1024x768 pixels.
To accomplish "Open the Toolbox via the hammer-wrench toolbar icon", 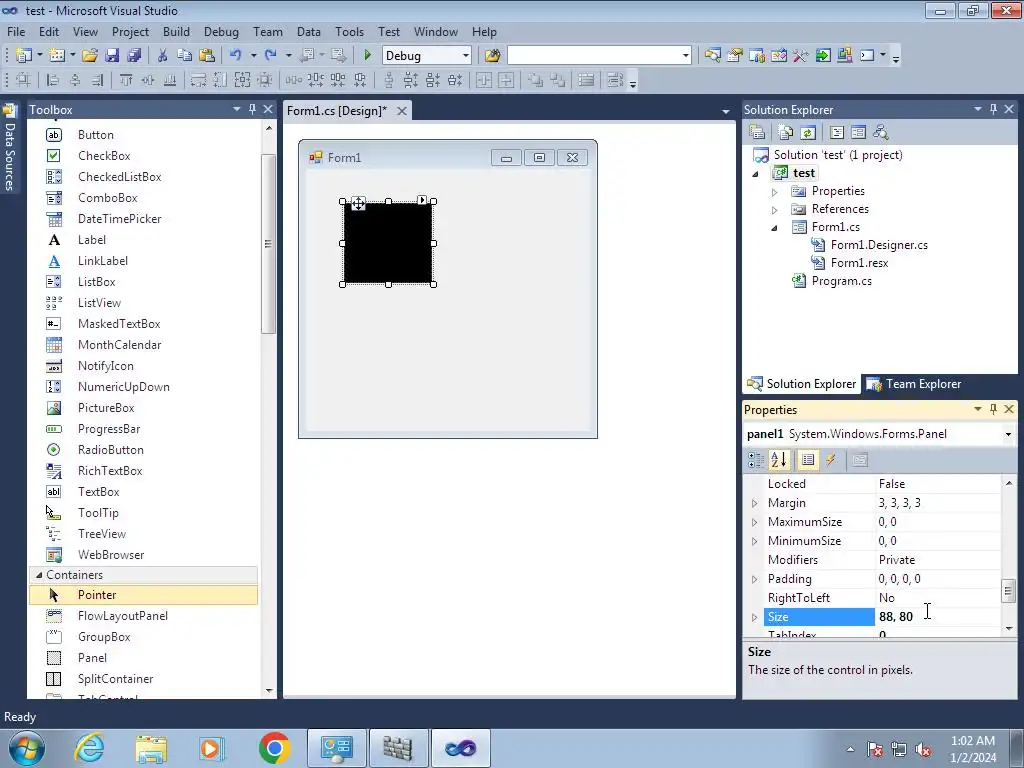I will (801, 56).
